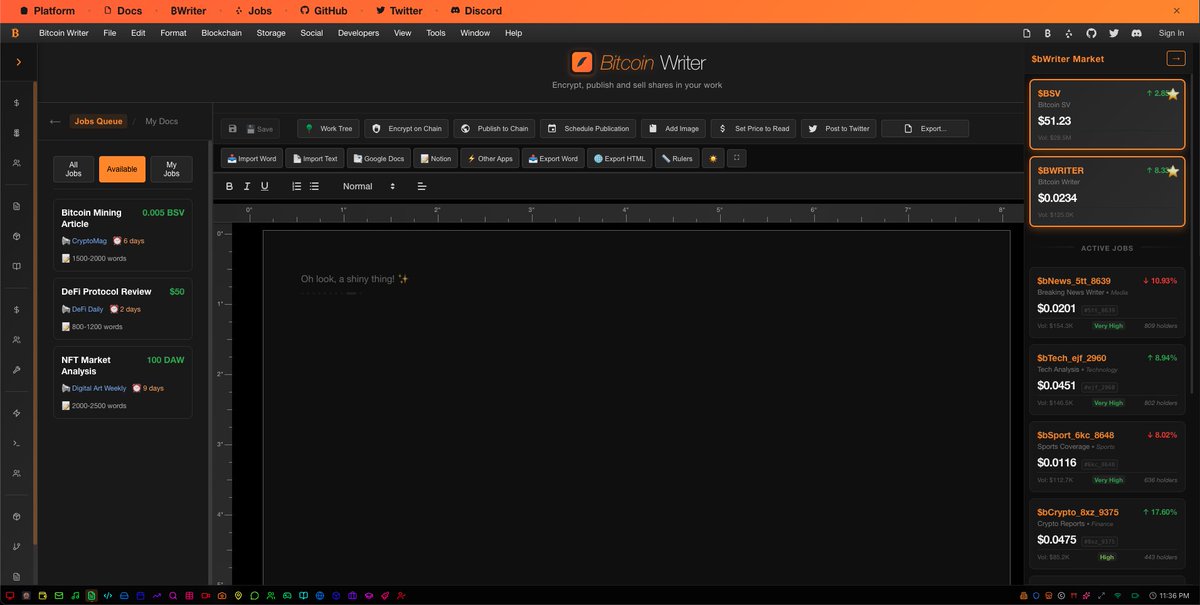This screenshot has height=605, width=1200.
Task: Open the Other Apps dropdown
Action: (x=490, y=158)
